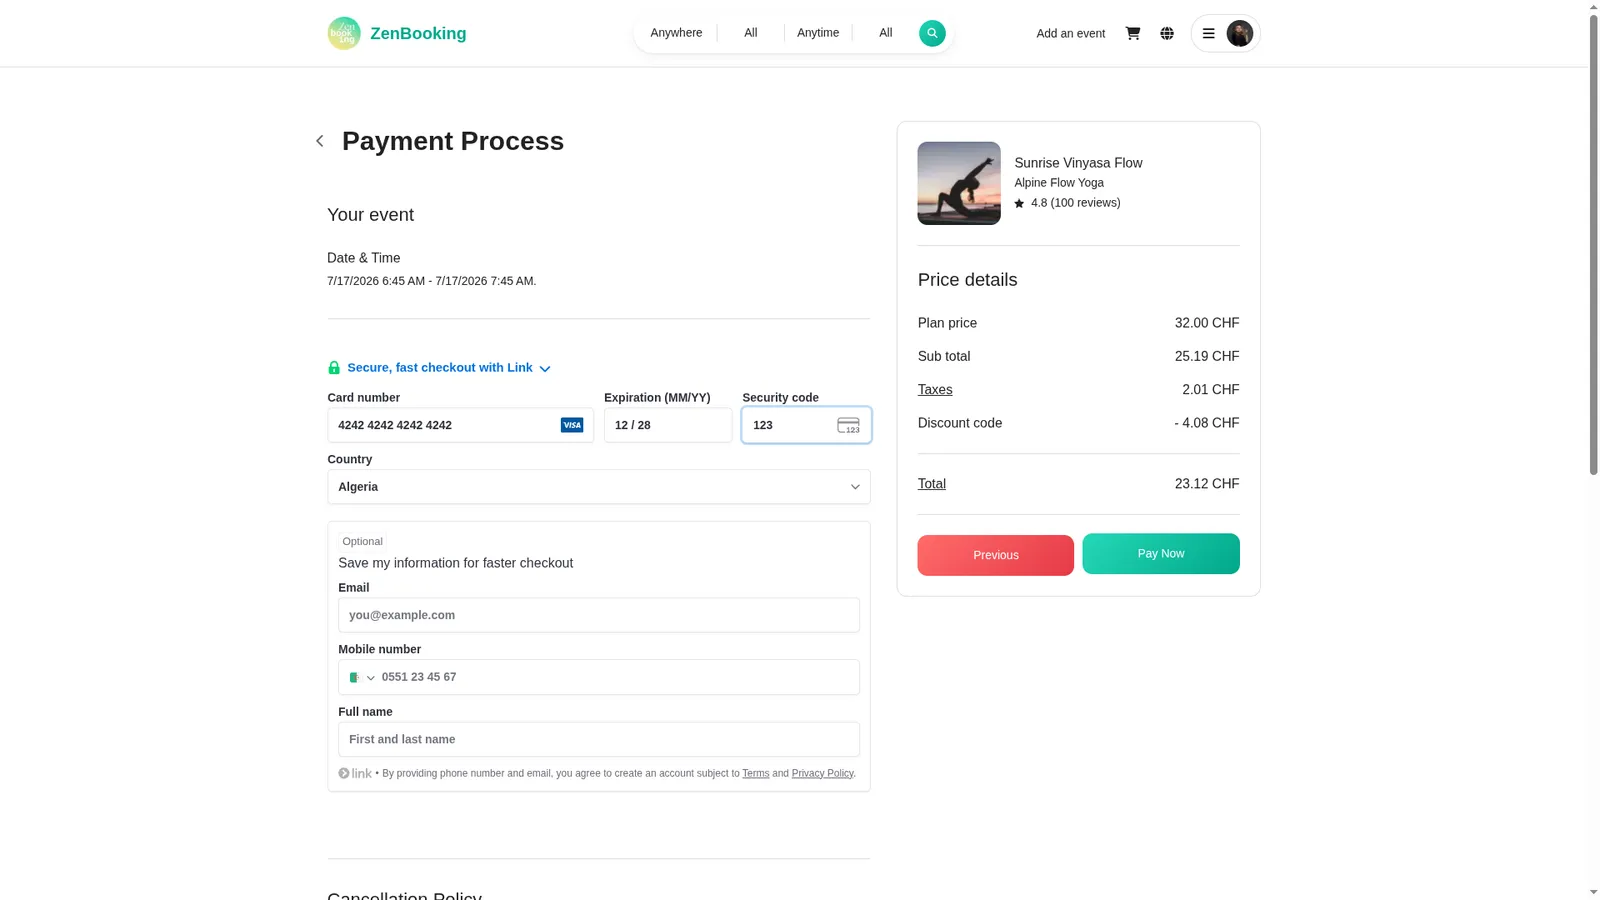Select the Anytime date filter
The height and width of the screenshot is (900, 1600).
818,33
